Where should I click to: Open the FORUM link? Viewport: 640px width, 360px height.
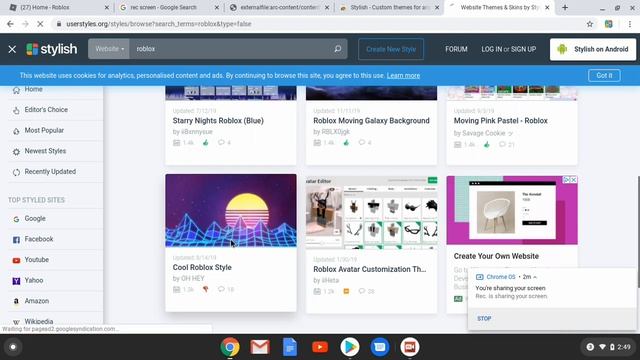456,49
